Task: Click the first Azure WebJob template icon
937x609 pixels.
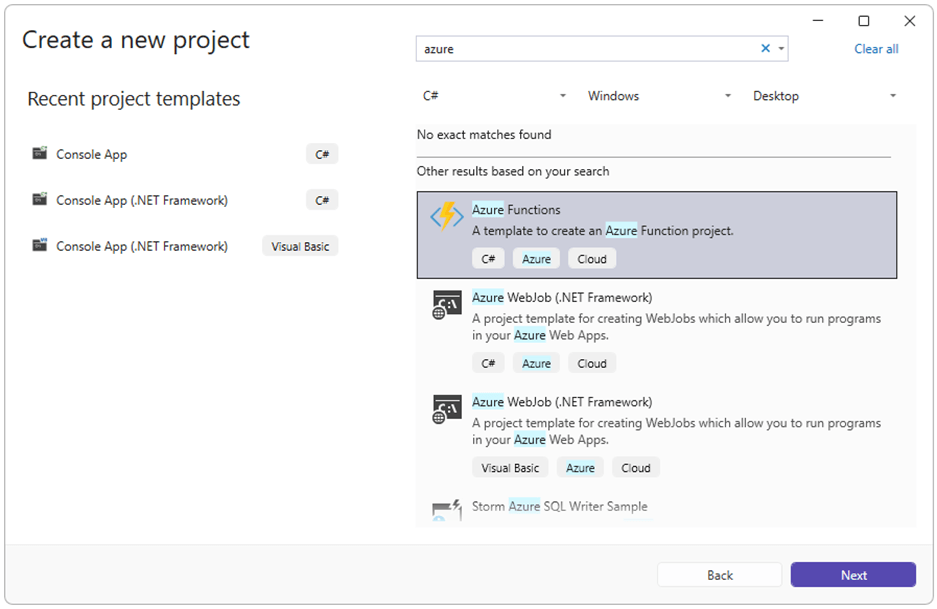Action: tap(446, 305)
